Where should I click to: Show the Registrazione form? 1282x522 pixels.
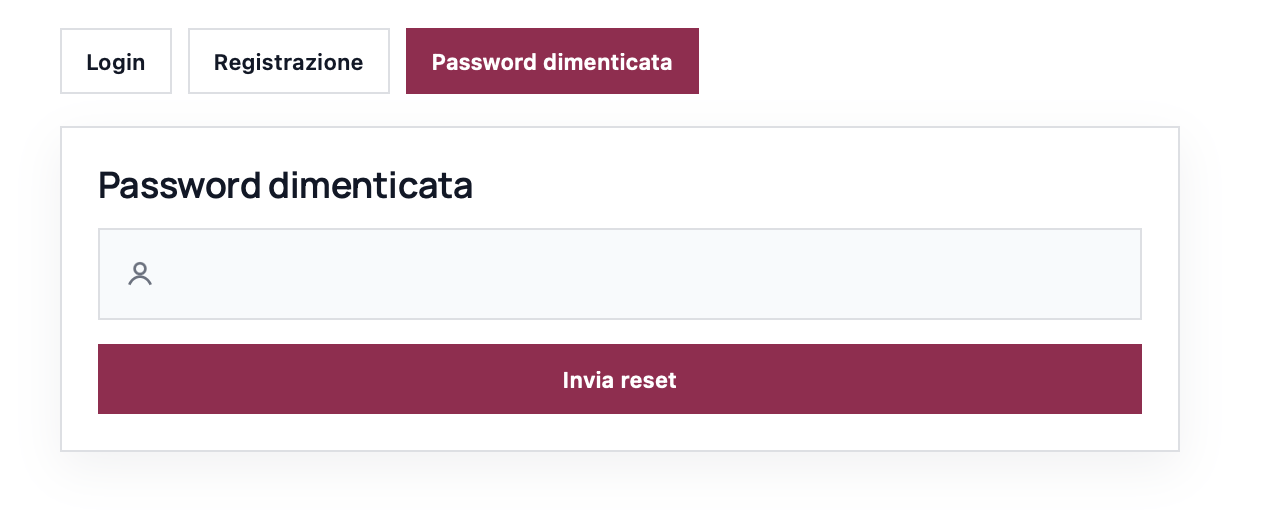(288, 62)
